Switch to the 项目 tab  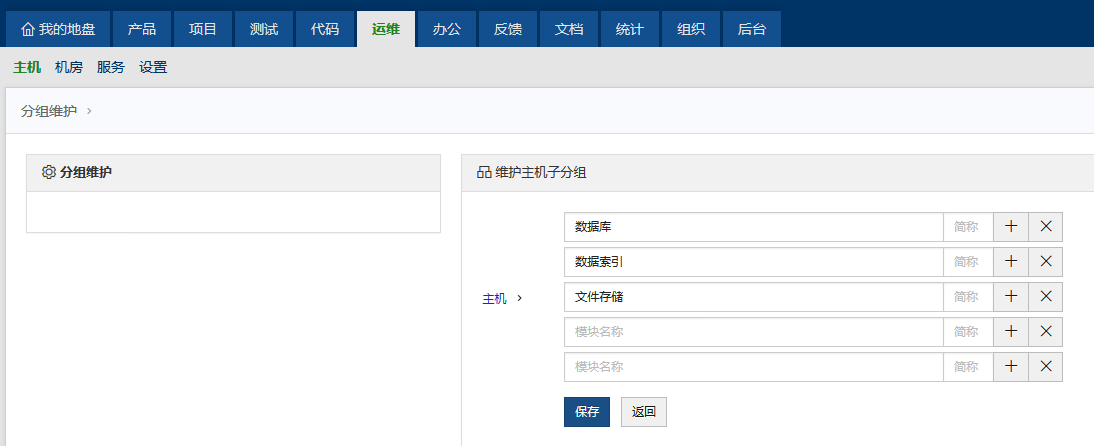tap(203, 29)
